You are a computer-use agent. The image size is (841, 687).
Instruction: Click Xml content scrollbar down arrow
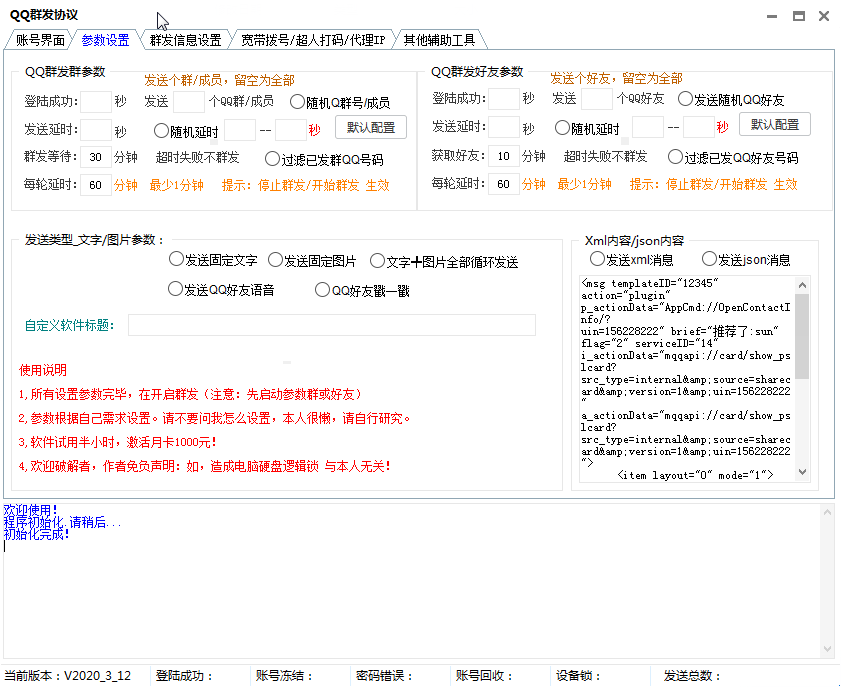pyautogui.click(x=802, y=472)
